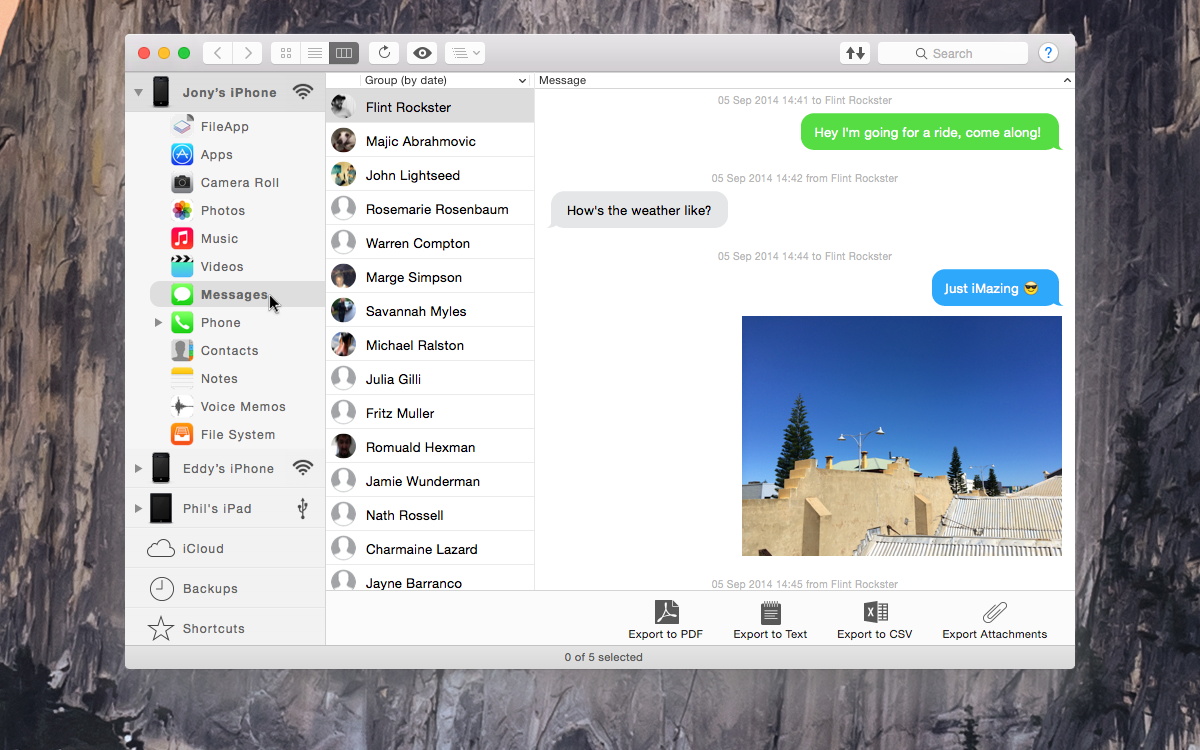
Task: Click the Export to Text icon
Action: tap(770, 612)
